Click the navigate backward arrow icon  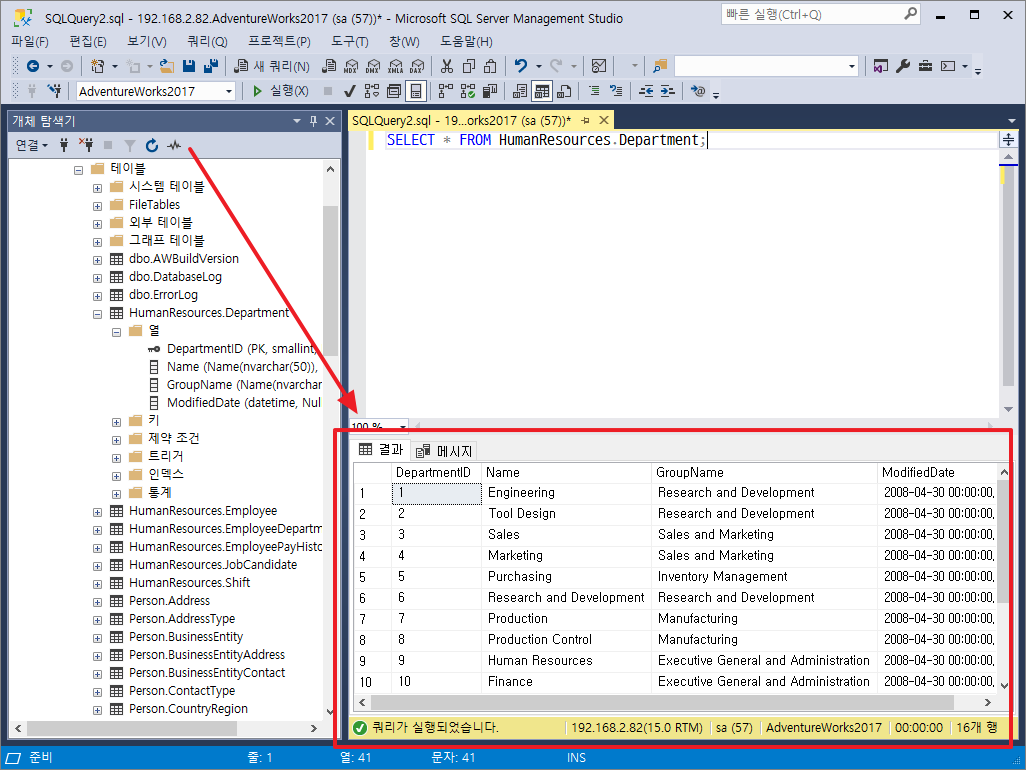(33, 66)
